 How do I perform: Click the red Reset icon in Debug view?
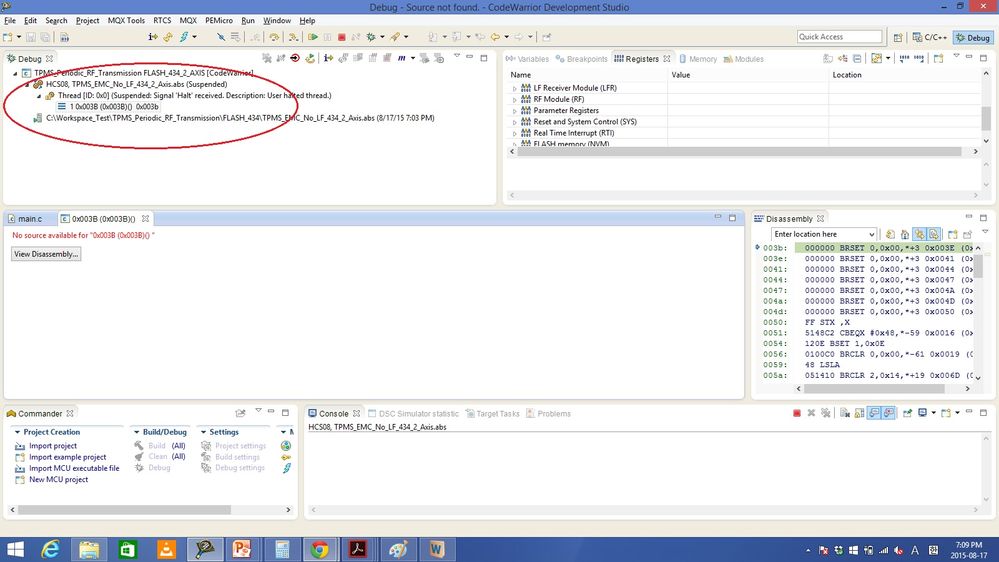pos(295,58)
